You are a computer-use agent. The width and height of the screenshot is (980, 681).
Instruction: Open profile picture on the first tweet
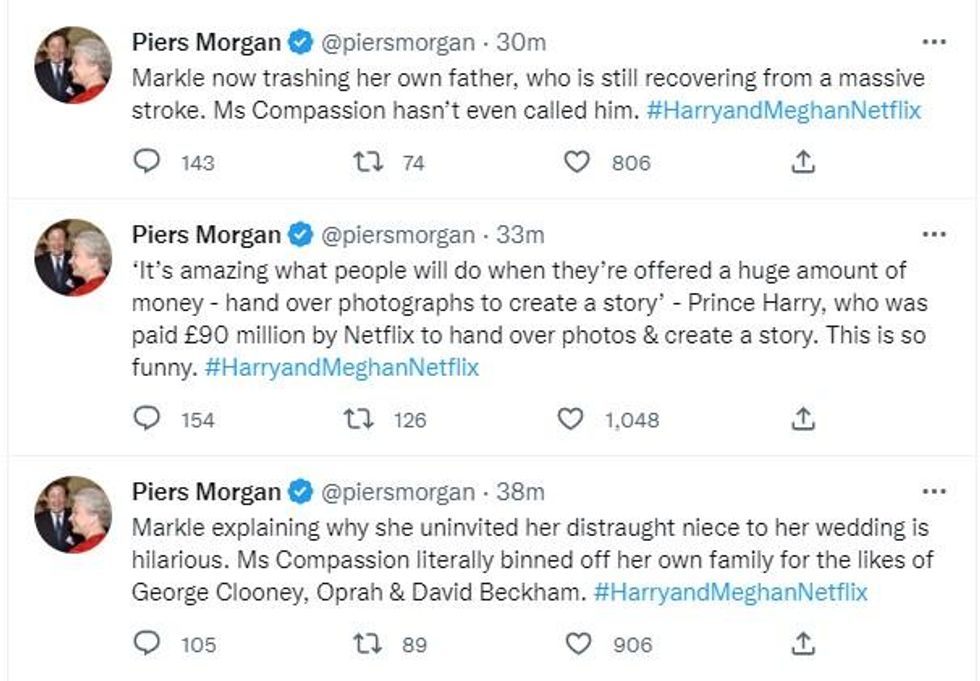pyautogui.click(x=73, y=65)
